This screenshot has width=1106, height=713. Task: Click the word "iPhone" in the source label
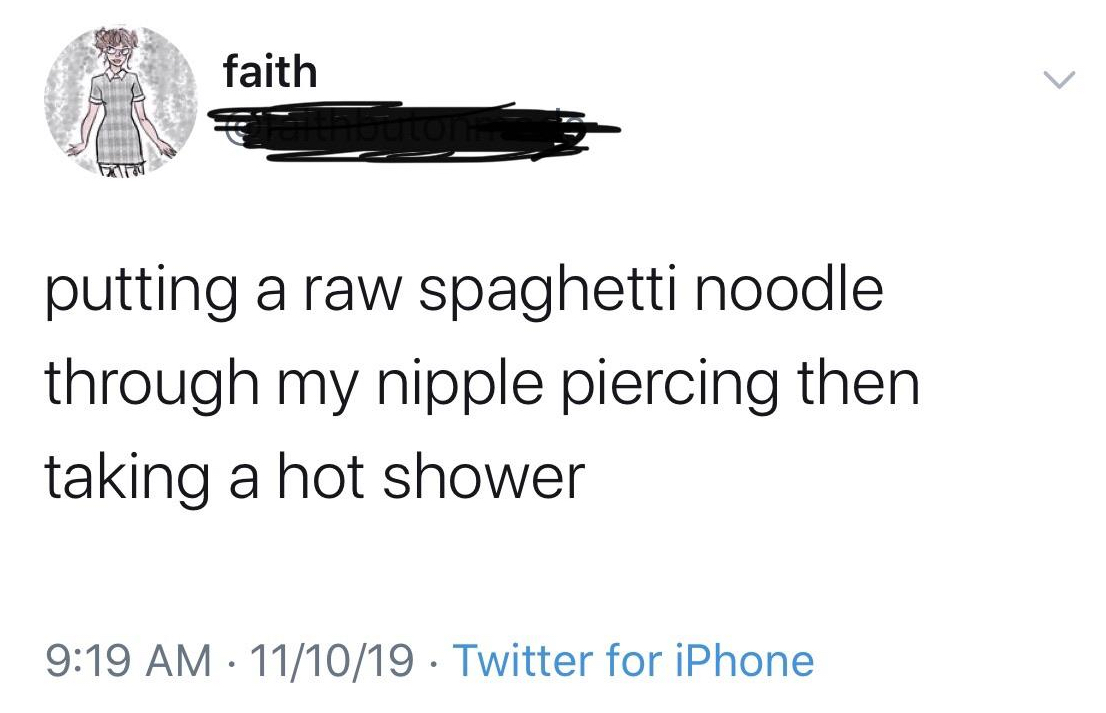pyautogui.click(x=745, y=660)
